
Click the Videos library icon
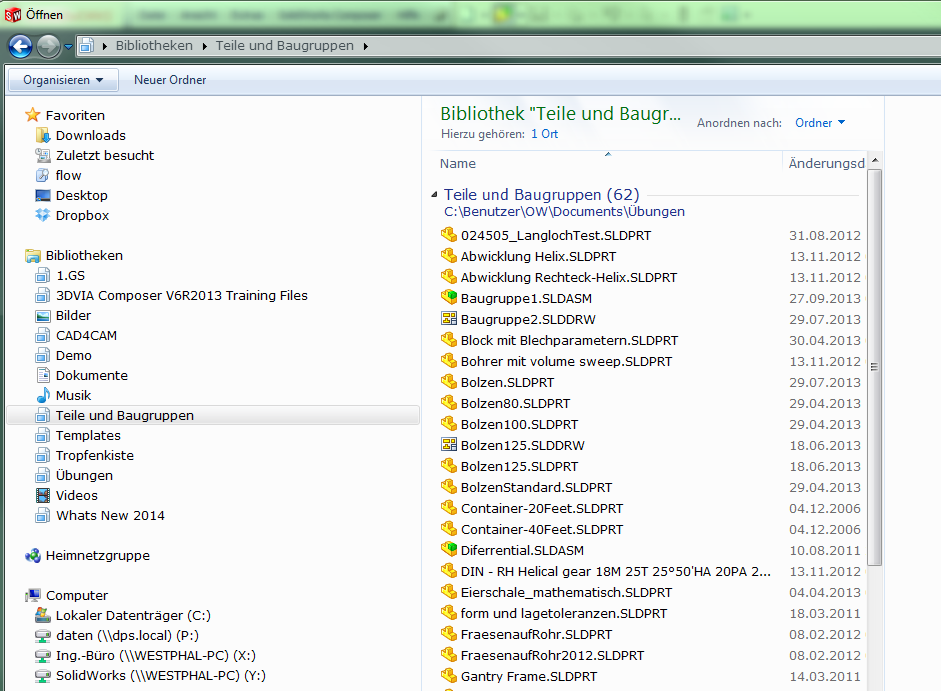coord(42,495)
